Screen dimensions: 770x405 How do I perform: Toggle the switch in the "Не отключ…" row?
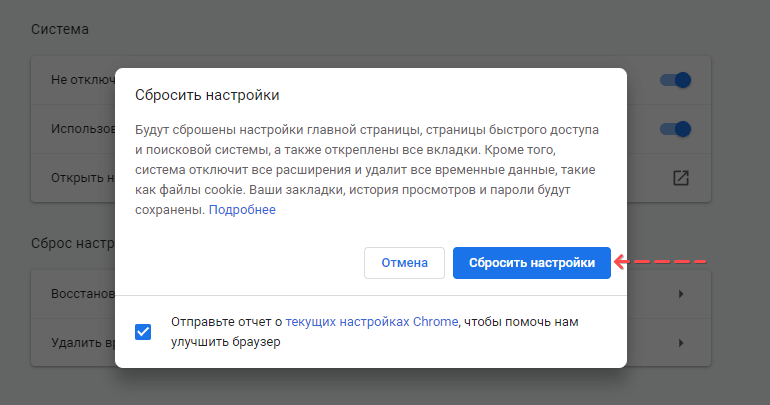point(676,80)
